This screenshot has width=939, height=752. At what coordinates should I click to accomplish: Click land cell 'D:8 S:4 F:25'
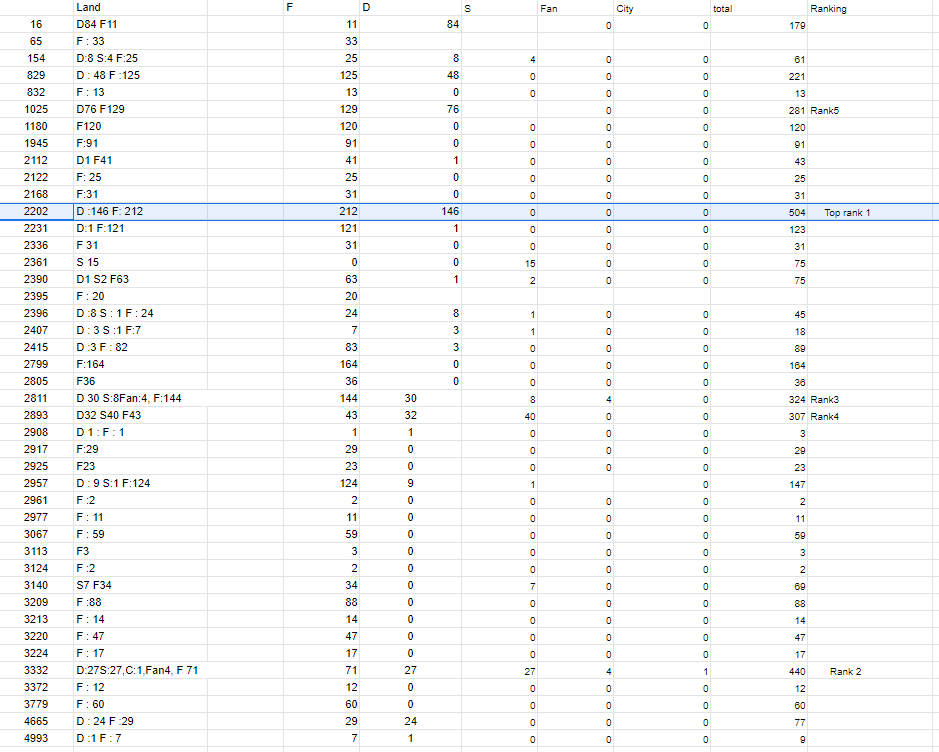pos(141,58)
